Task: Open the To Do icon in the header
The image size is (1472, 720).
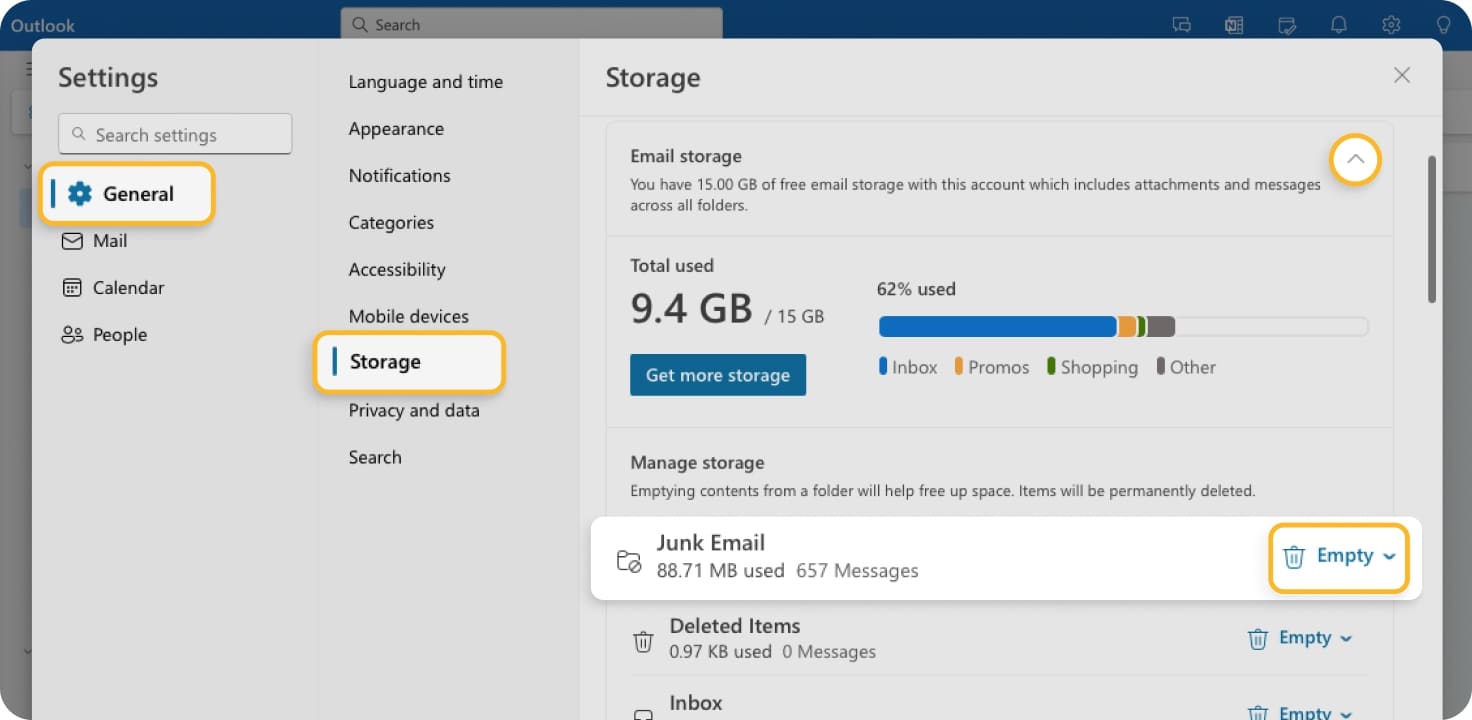Action: point(1287,25)
